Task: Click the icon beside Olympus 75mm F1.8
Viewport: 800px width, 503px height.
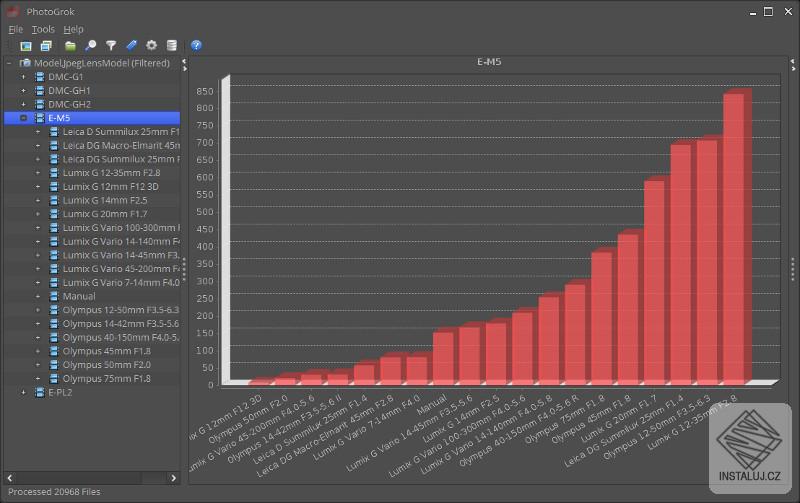Action: pyautogui.click(x=54, y=379)
